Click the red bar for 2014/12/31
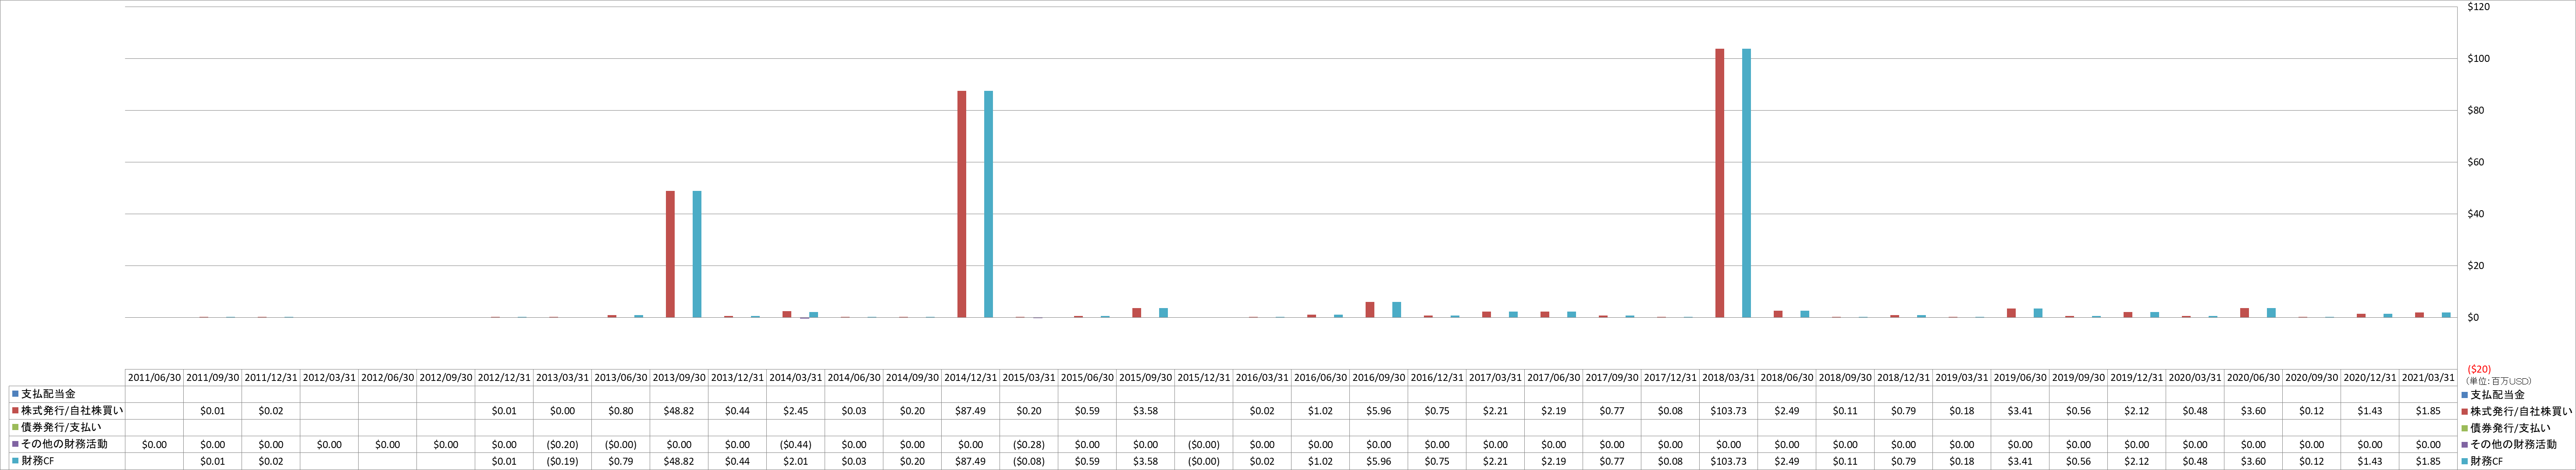The width and height of the screenshot is (2576, 470). click(x=961, y=204)
